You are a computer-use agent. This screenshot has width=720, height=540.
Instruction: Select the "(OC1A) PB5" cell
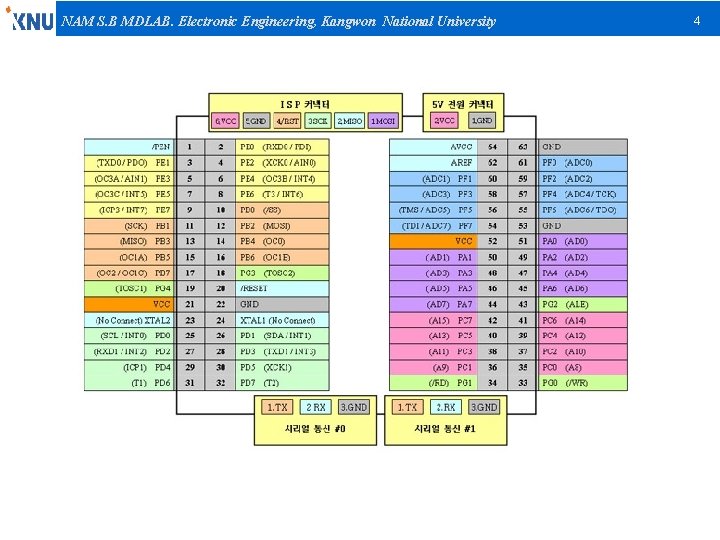pyautogui.click(x=129, y=257)
